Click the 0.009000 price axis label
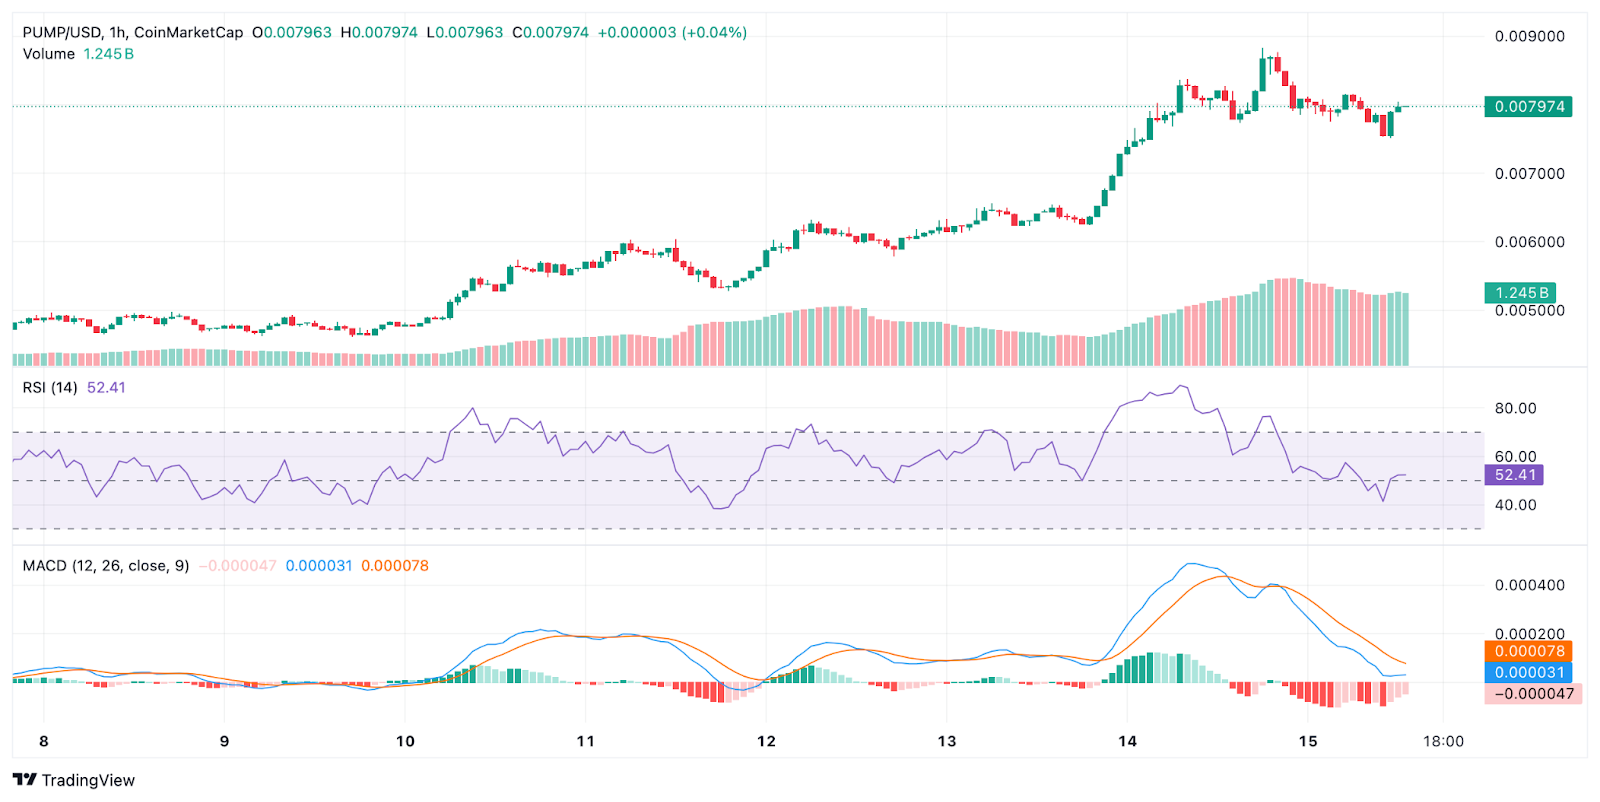The width and height of the screenshot is (1600, 802). point(1529,37)
